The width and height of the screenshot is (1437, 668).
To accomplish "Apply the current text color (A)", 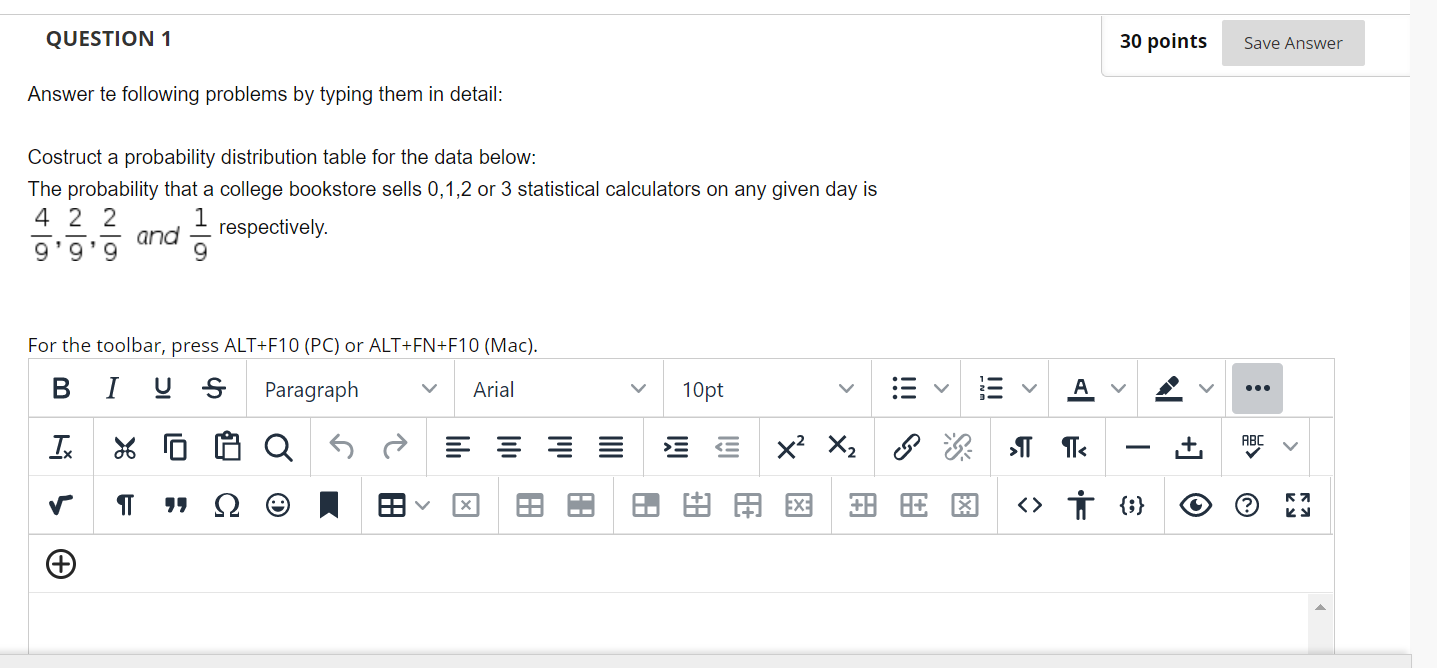I will [1081, 389].
